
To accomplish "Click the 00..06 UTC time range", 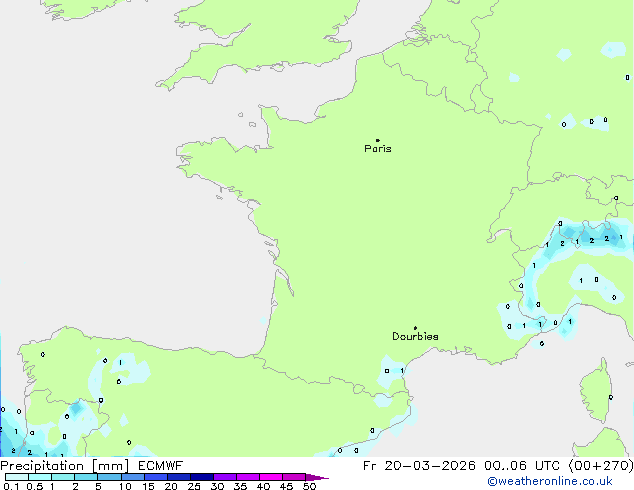I will pyautogui.click(x=522, y=466).
